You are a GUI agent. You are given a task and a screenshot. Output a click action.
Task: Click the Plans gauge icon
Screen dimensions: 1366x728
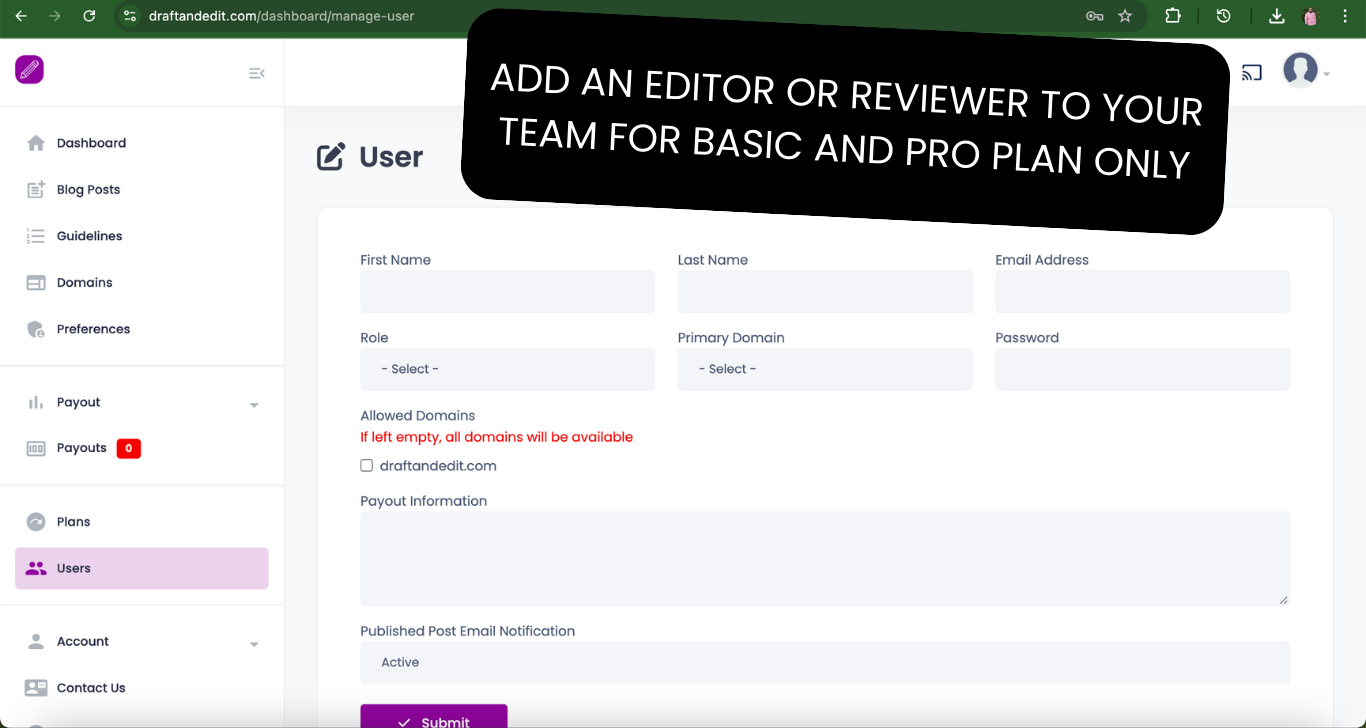point(36,522)
